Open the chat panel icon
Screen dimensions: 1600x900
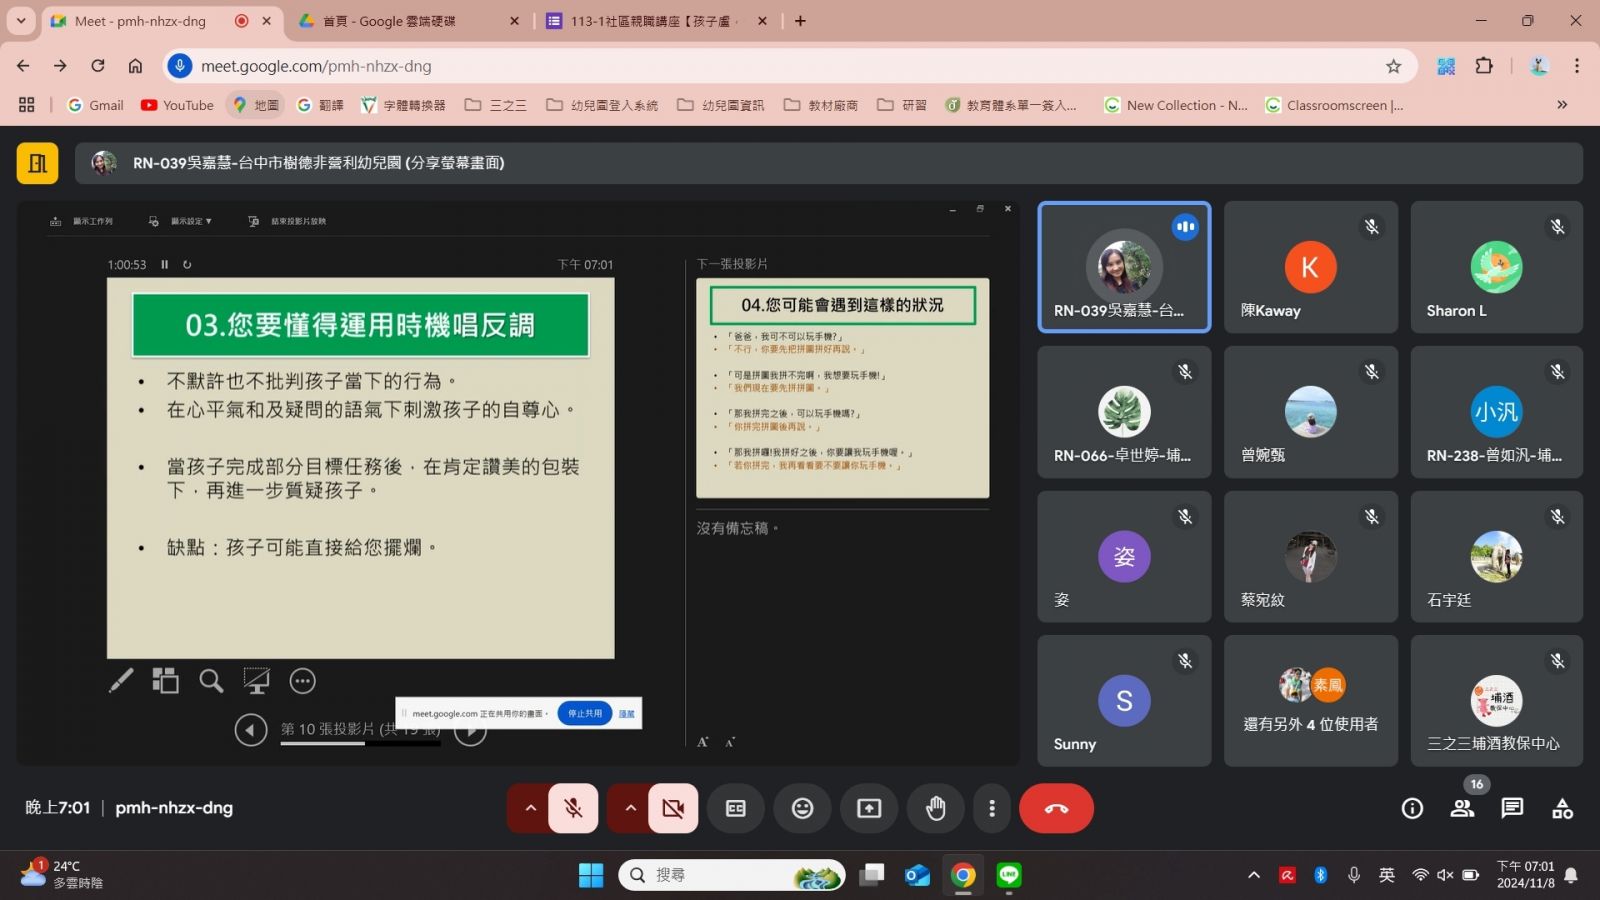[1512, 808]
